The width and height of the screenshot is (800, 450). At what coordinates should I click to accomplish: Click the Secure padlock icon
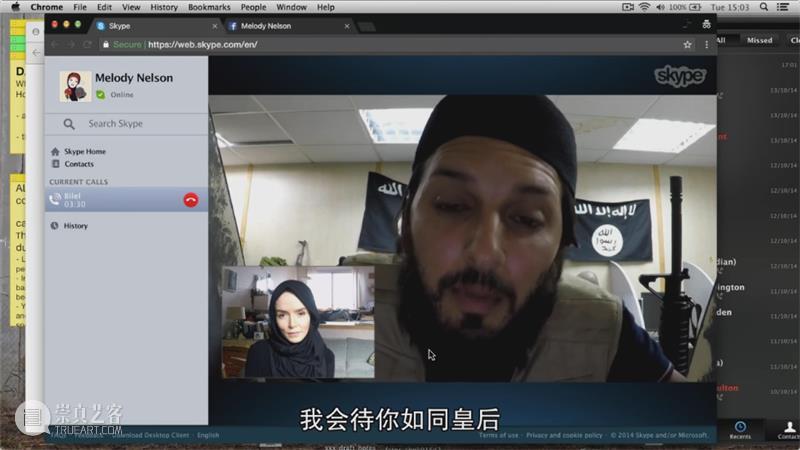pos(106,44)
